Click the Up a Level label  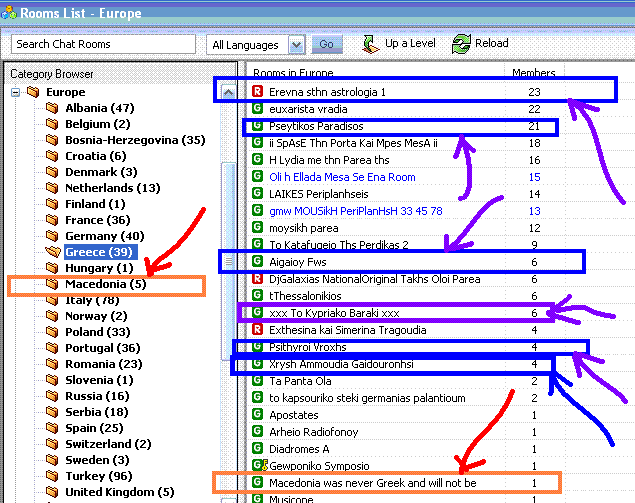click(410, 43)
